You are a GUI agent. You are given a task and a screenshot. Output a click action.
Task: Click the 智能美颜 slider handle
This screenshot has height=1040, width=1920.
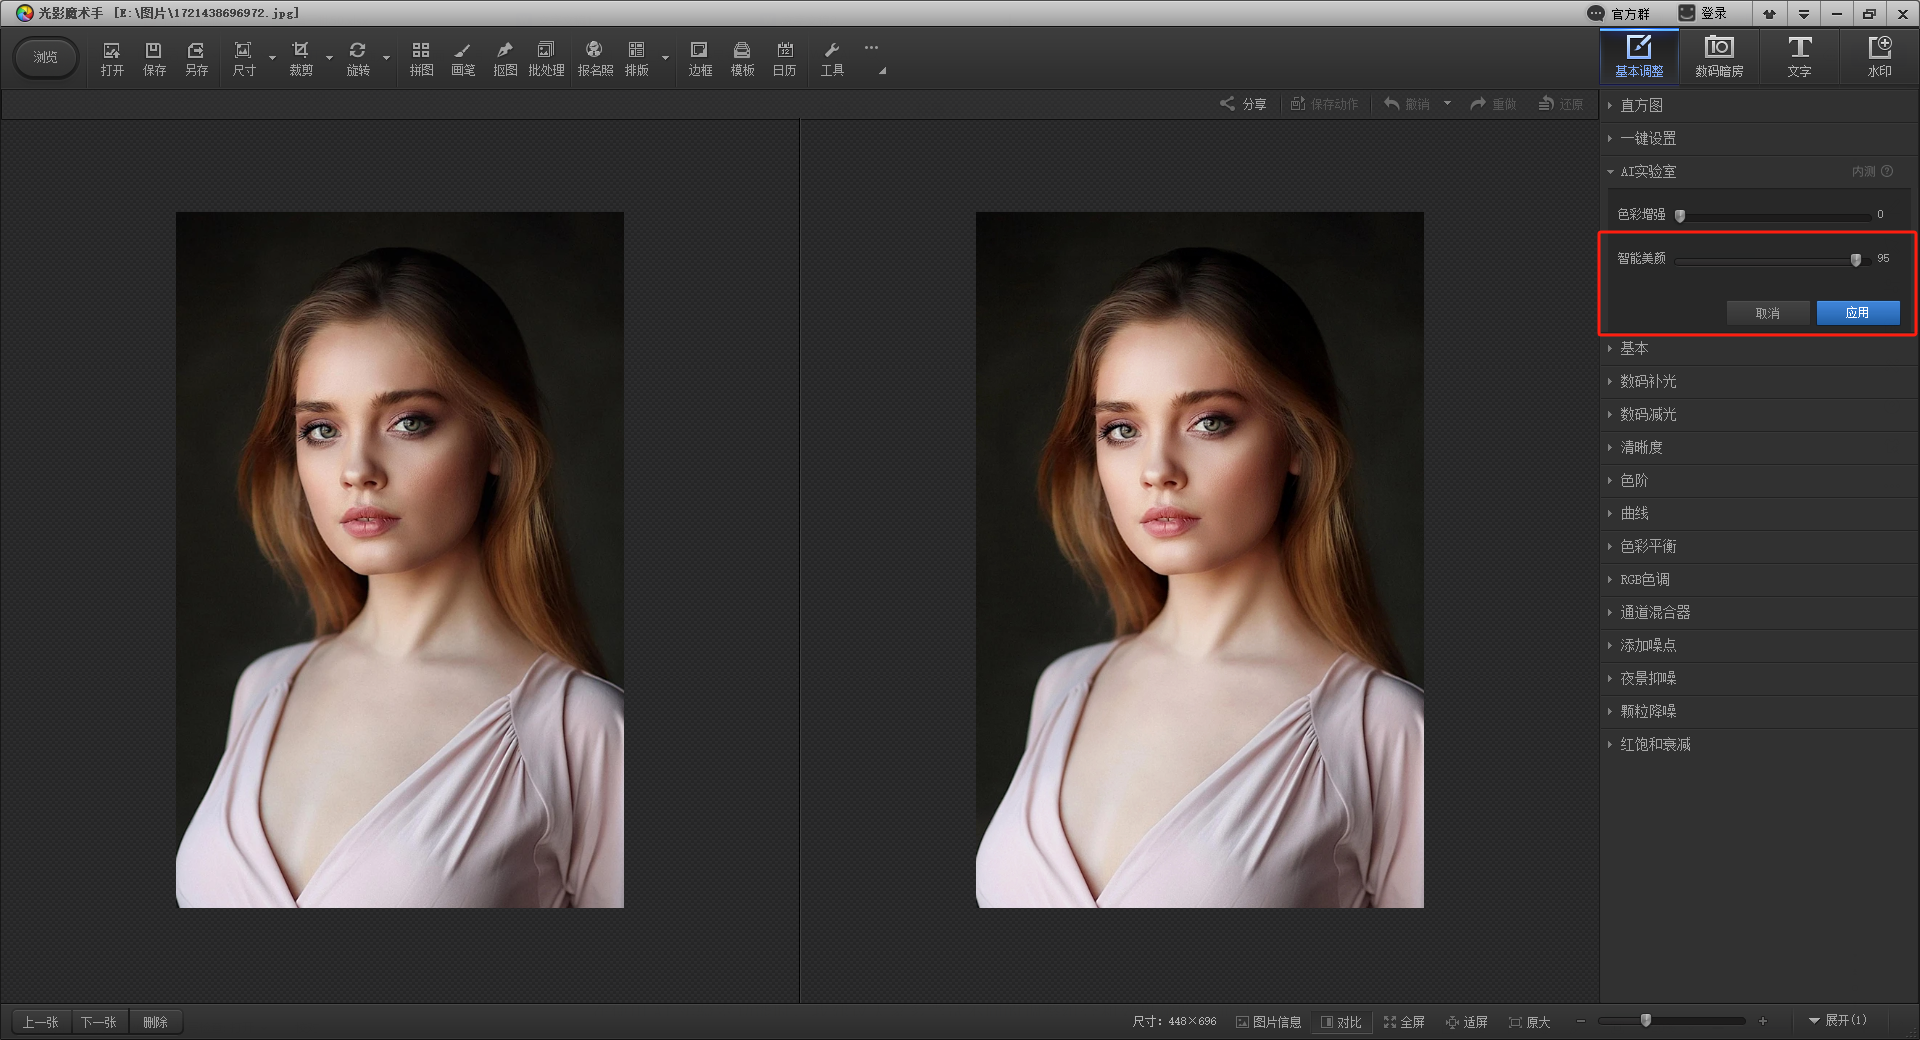pos(1856,260)
